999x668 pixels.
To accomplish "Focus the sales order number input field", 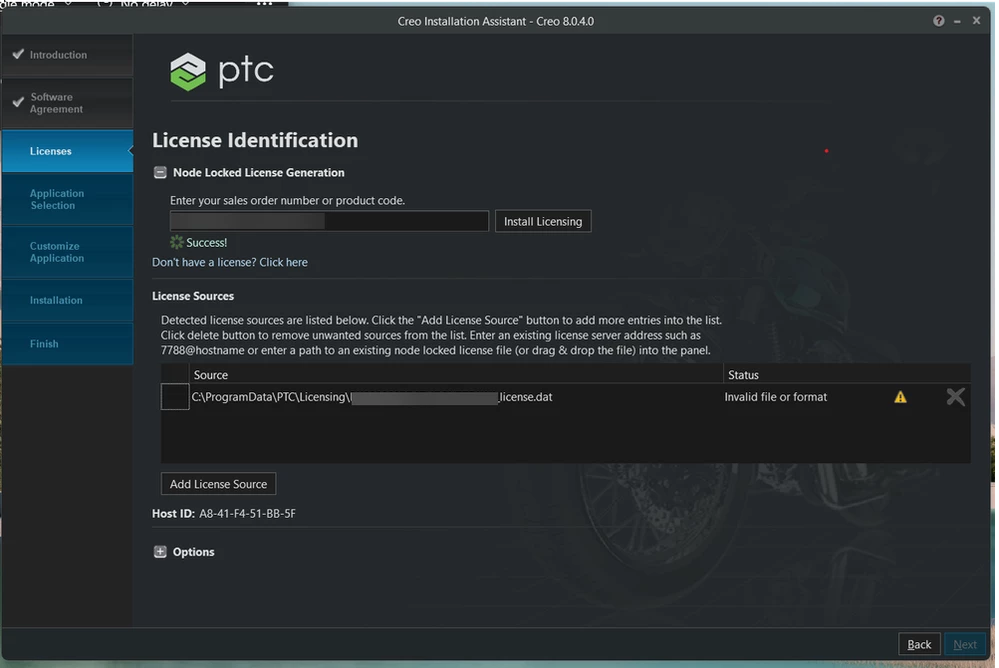I will click(329, 221).
